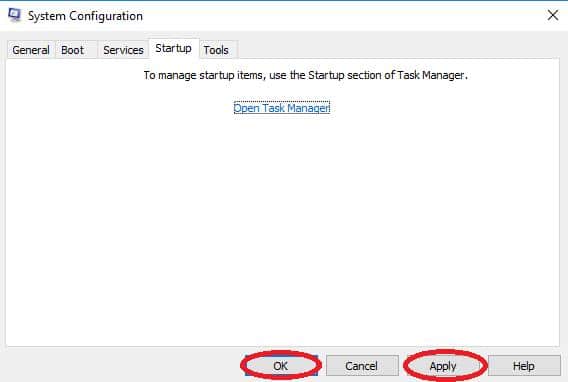This screenshot has height=382, width=568.
Task: Go to the Tools tab
Action: click(x=216, y=50)
